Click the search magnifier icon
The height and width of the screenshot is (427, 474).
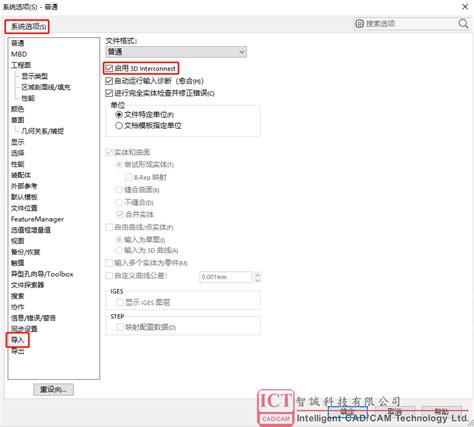[463, 24]
